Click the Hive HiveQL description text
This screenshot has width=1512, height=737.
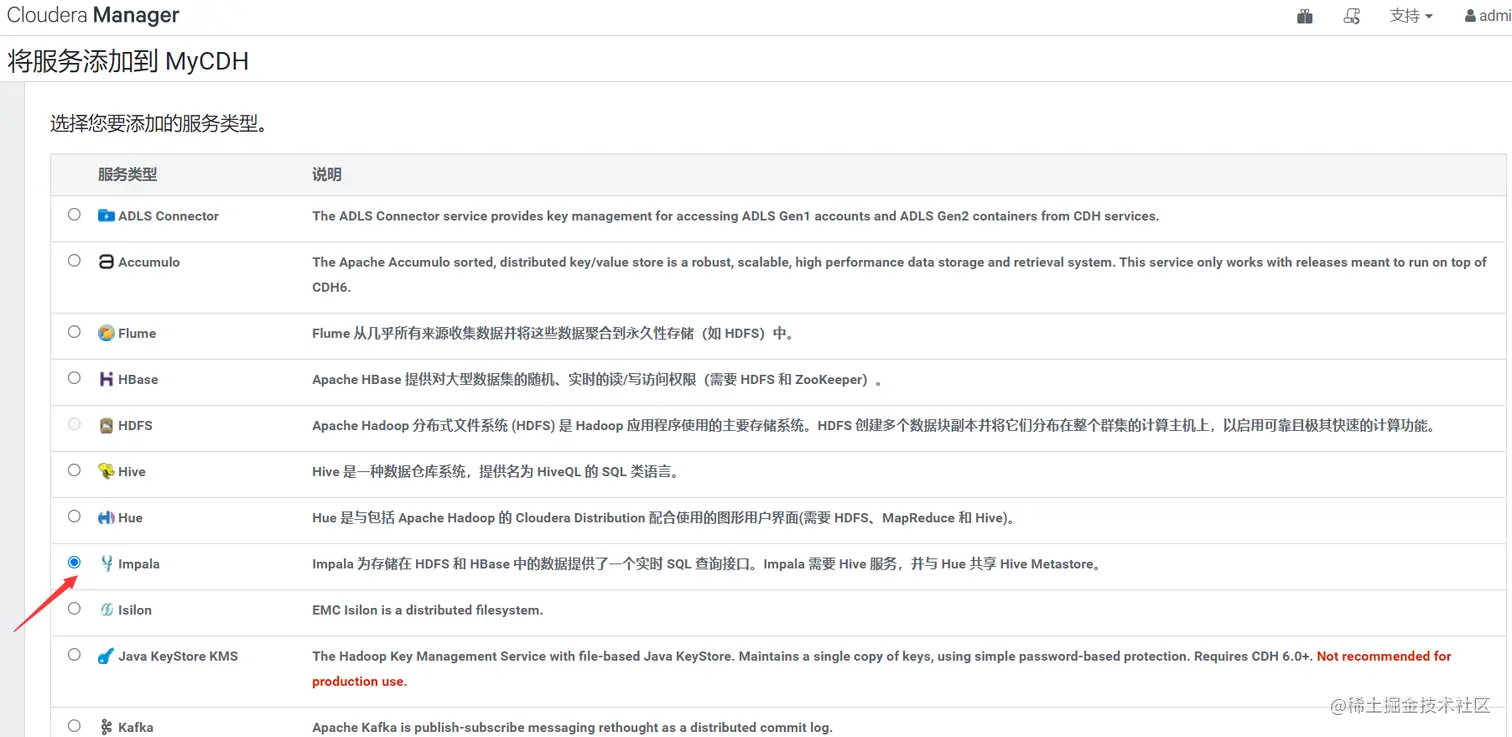[496, 471]
